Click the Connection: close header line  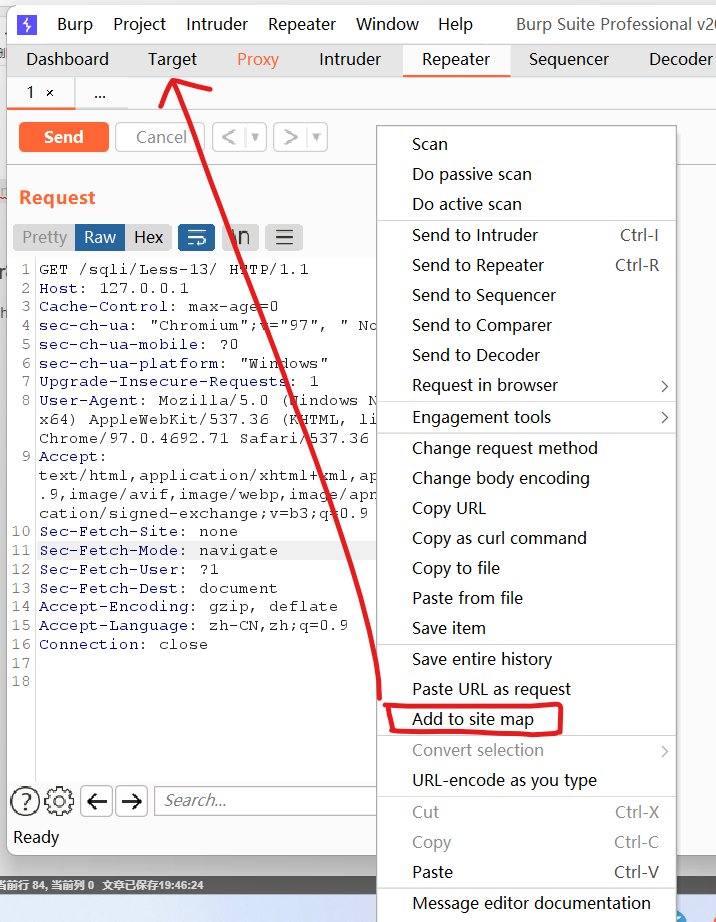point(123,644)
